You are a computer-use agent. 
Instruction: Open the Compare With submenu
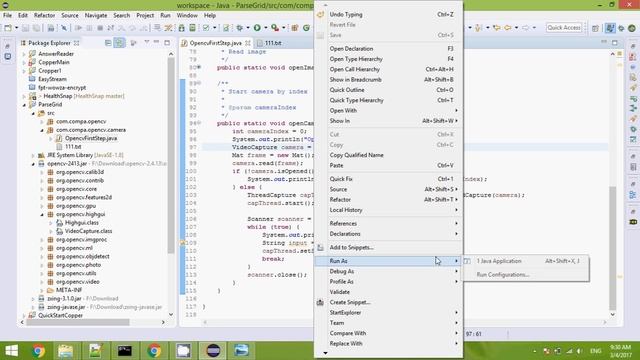click(x=389, y=333)
